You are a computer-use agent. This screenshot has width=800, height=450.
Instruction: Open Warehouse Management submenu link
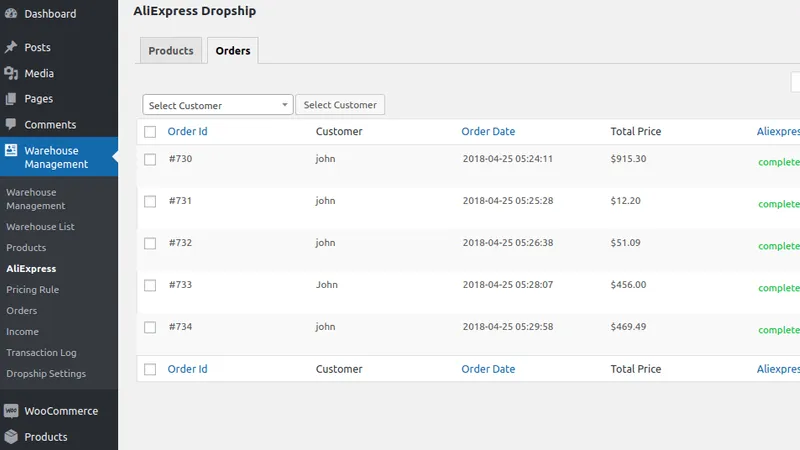[x=36, y=199]
